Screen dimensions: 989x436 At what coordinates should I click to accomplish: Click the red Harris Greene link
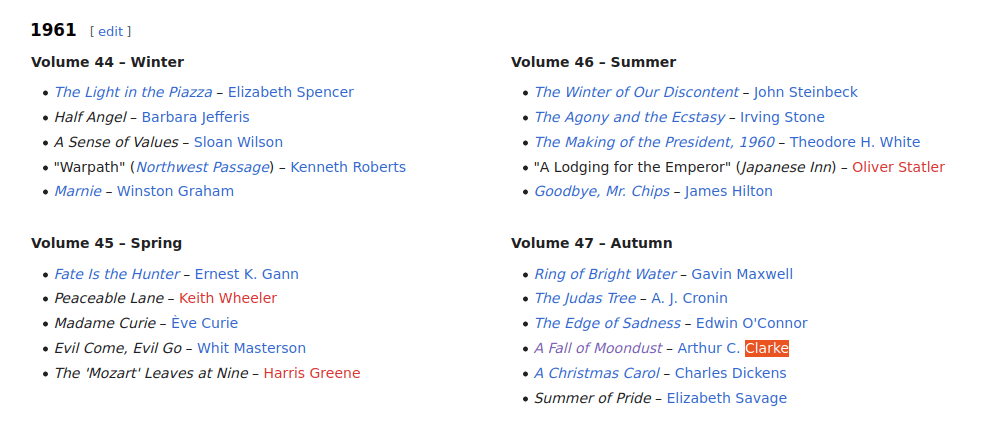point(312,373)
